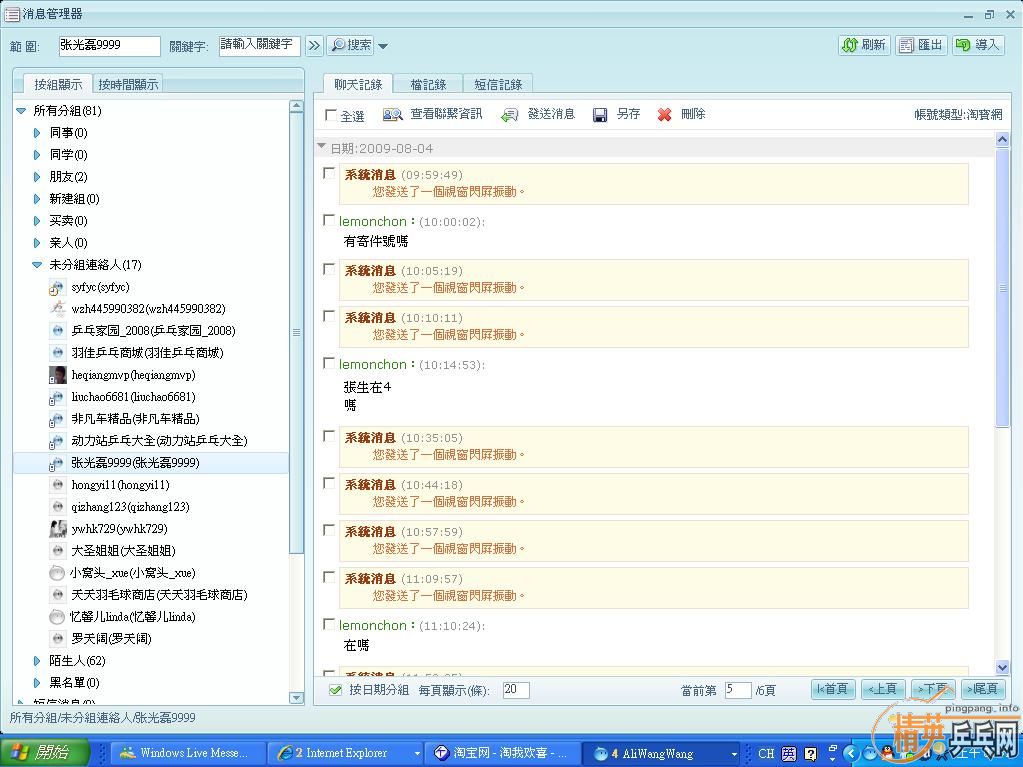Screen dimensions: 1023x767
Task: Click the view contact info icon
Action: click(x=392, y=115)
